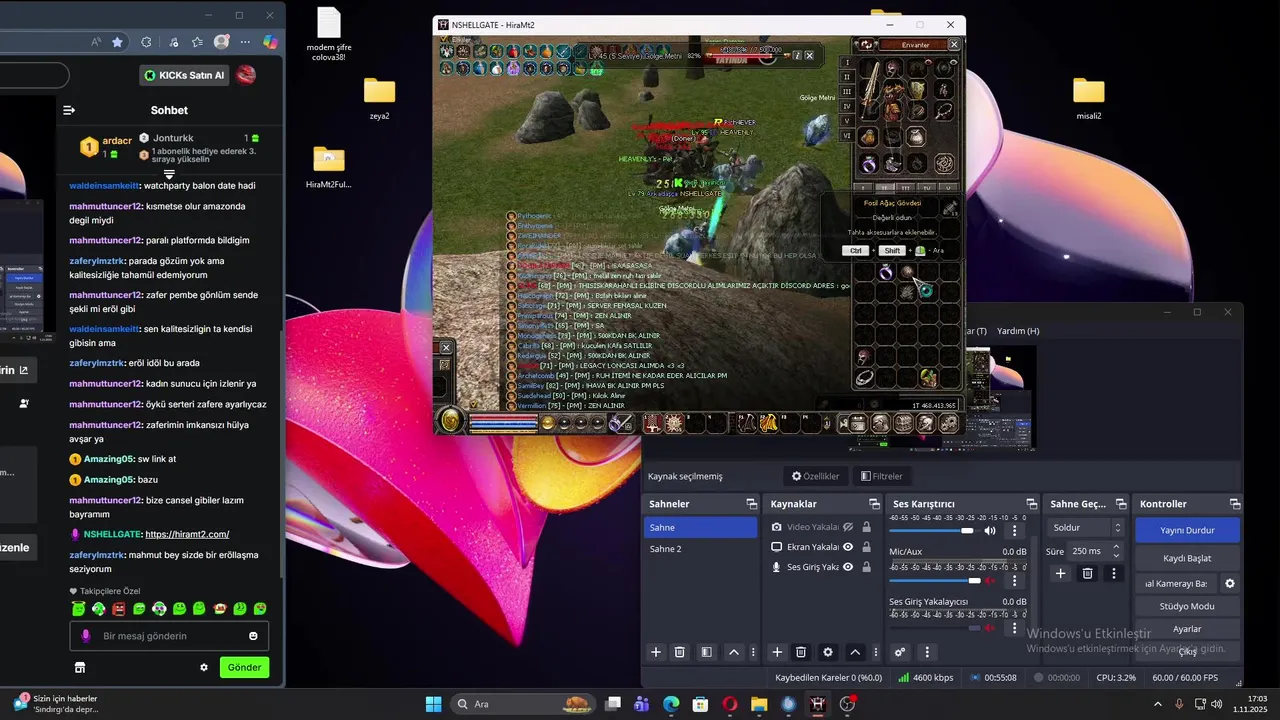Undock the Kontroller panel
This screenshot has width=1280, height=720.
[x=1235, y=504]
